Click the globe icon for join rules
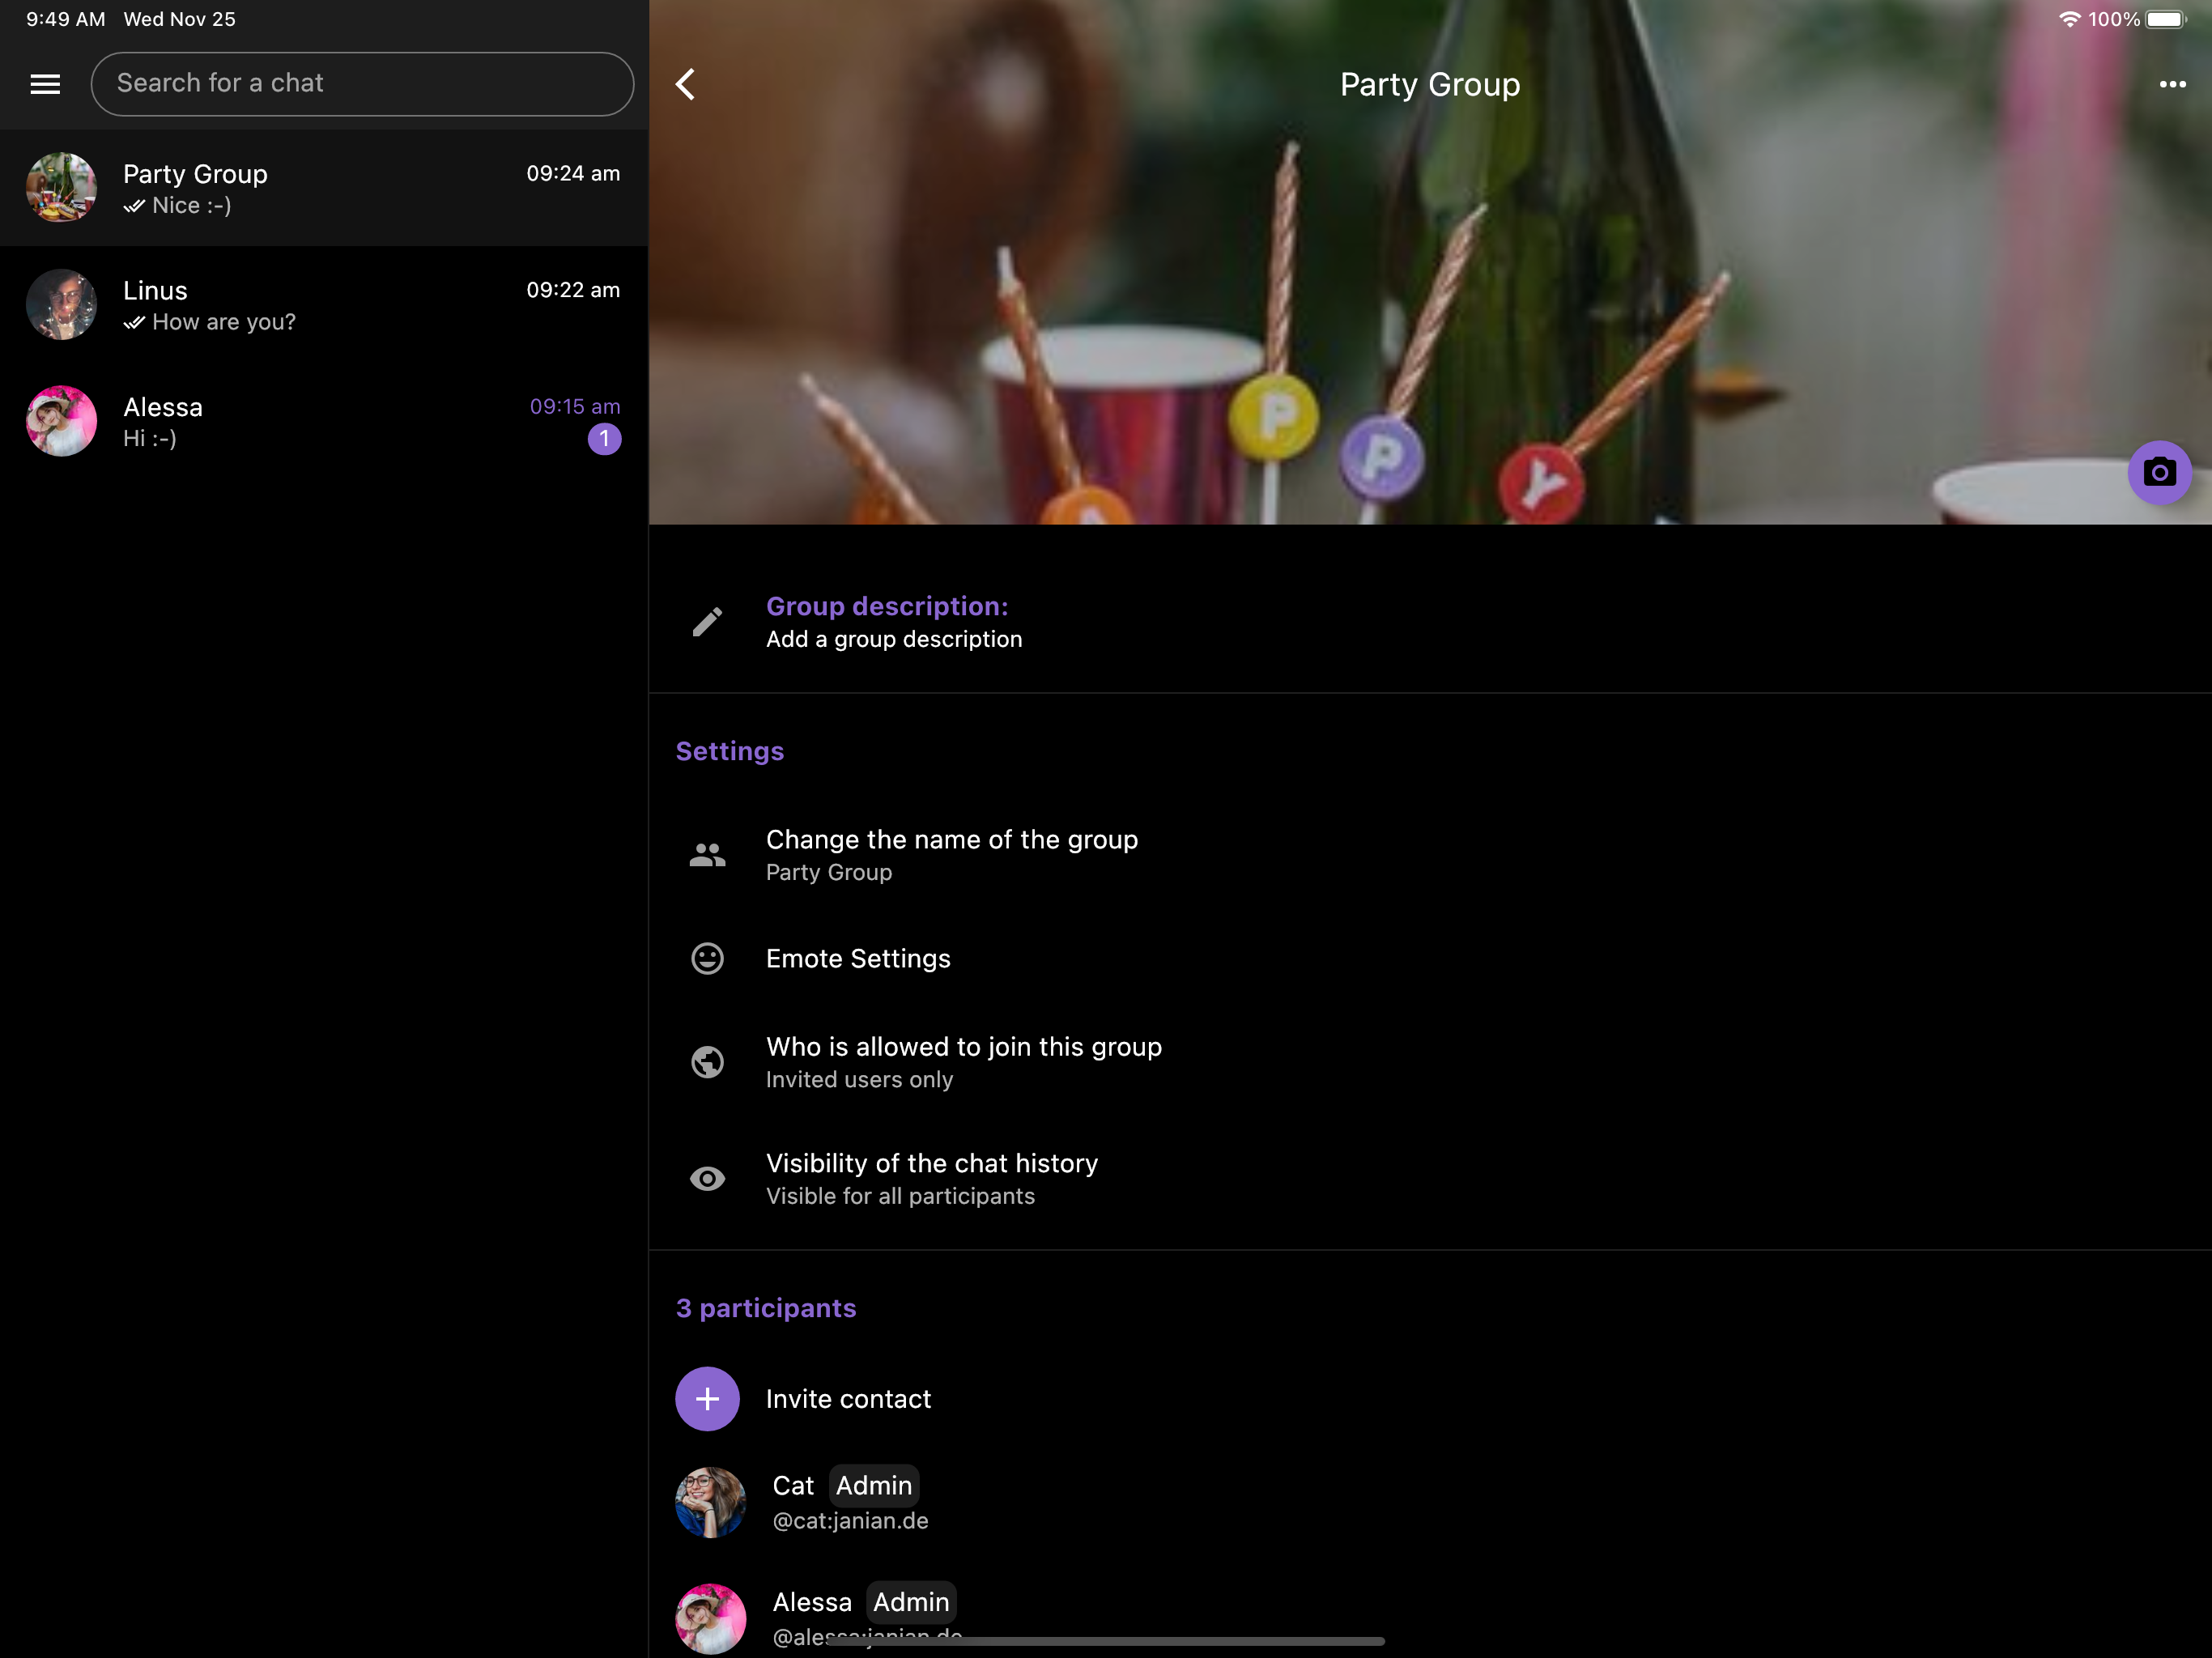Screen dimensions: 2212x1658 click(x=707, y=1062)
